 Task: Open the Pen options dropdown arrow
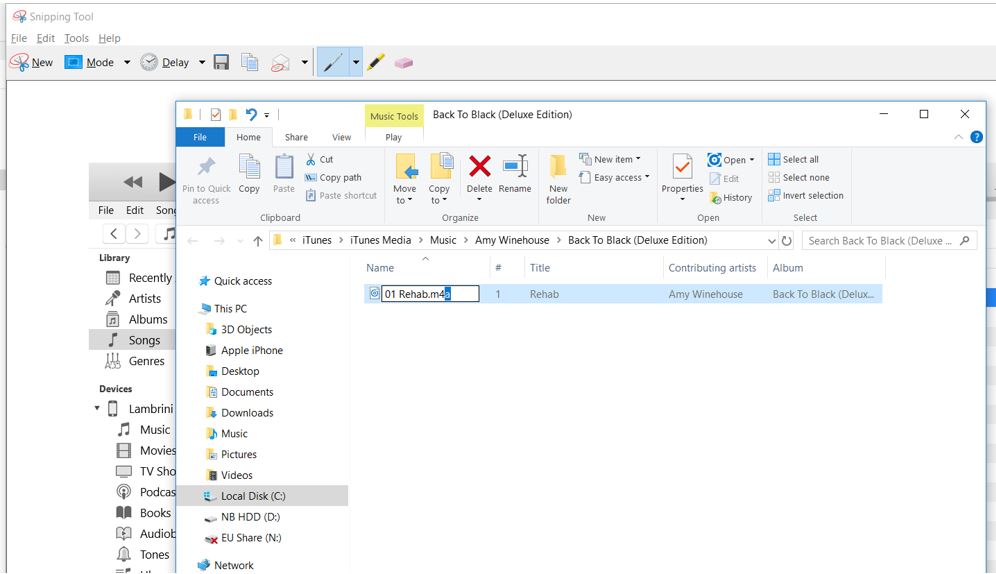tap(356, 62)
